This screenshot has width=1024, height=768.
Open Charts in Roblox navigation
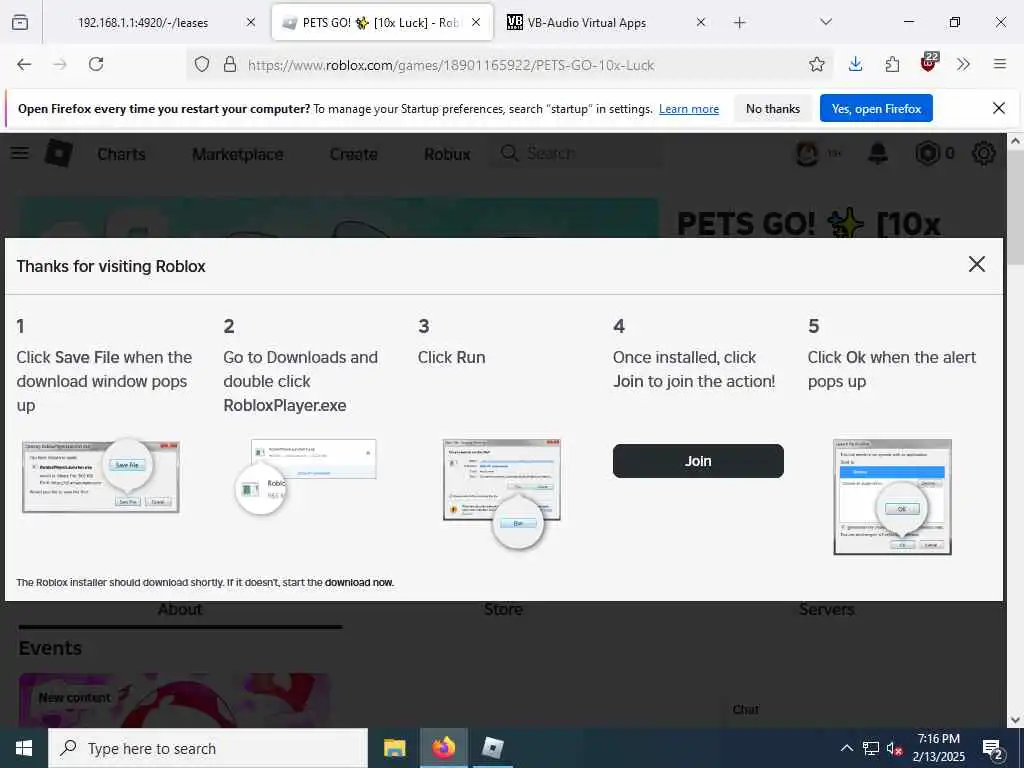click(121, 154)
